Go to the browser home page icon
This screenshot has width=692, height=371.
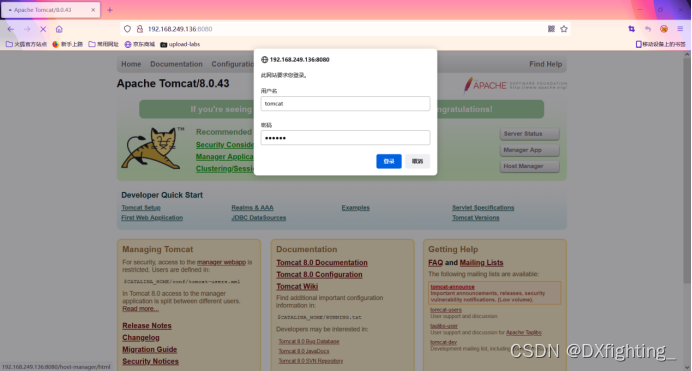click(x=59, y=29)
